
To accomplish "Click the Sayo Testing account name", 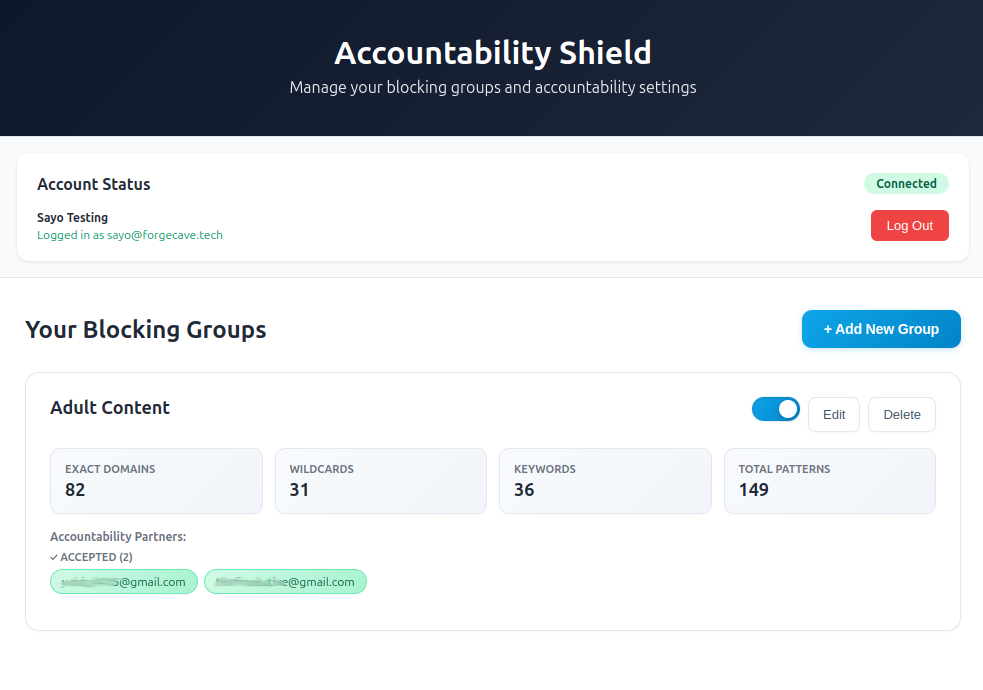I will [x=72, y=217].
